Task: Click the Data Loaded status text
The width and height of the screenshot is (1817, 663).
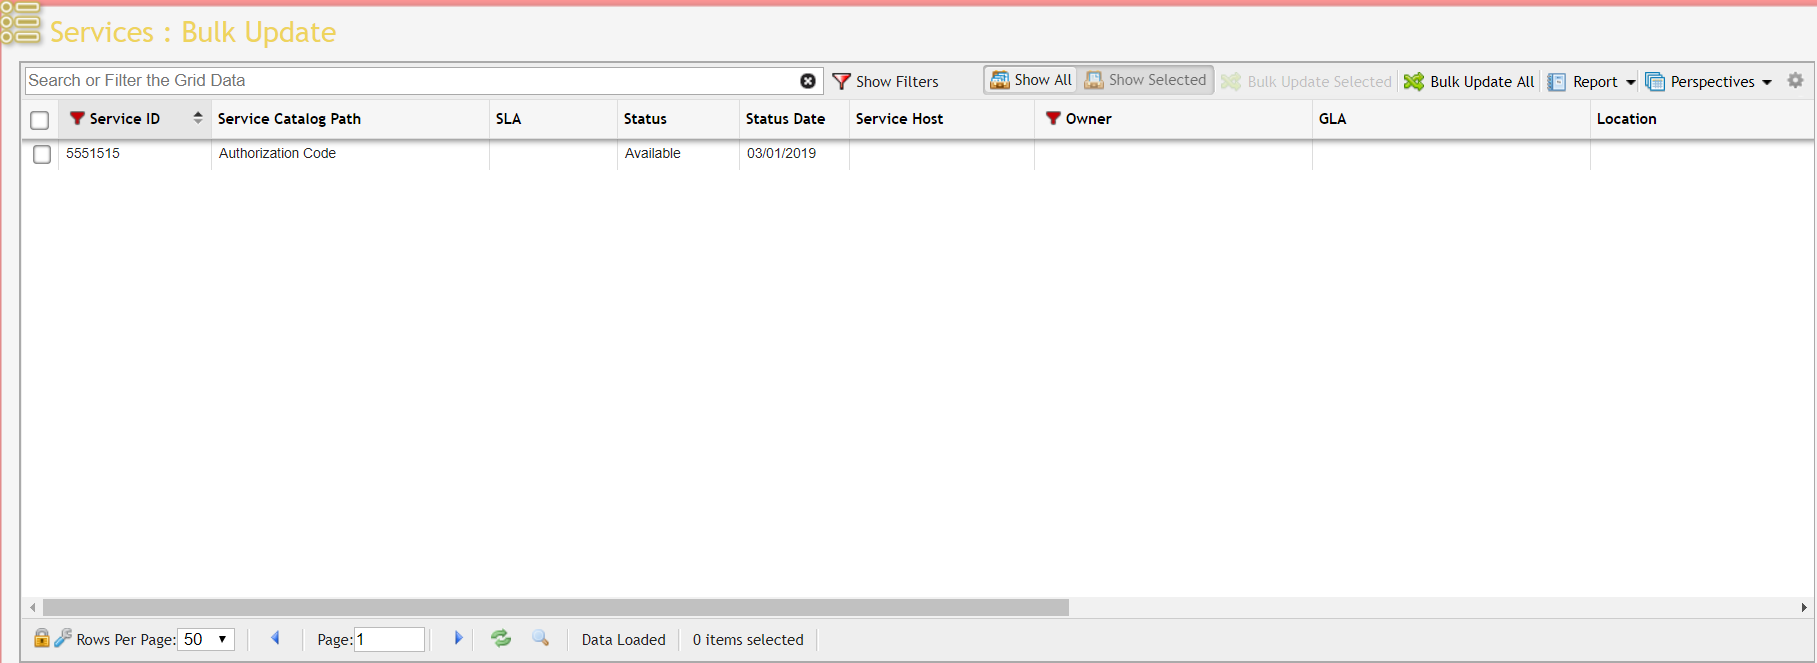Action: (624, 640)
